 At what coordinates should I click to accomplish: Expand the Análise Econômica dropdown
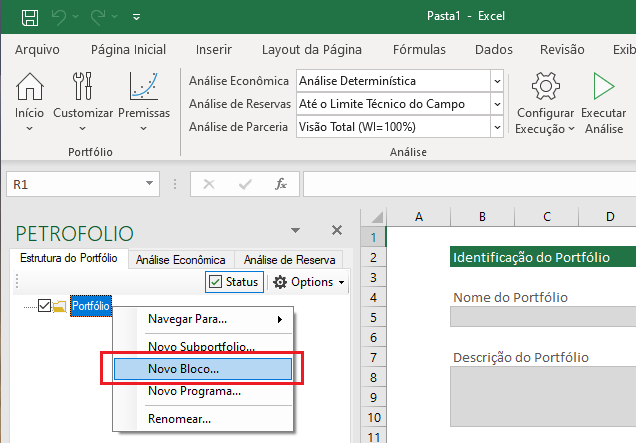point(497,81)
